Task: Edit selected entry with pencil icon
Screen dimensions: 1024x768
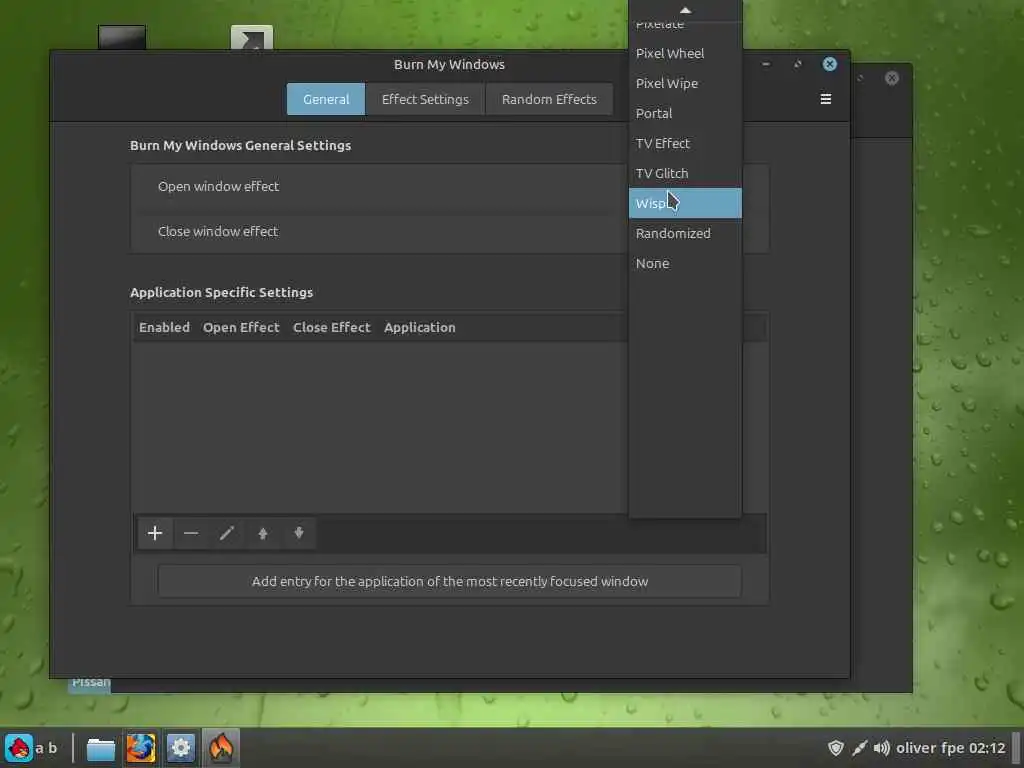Action: [227, 534]
